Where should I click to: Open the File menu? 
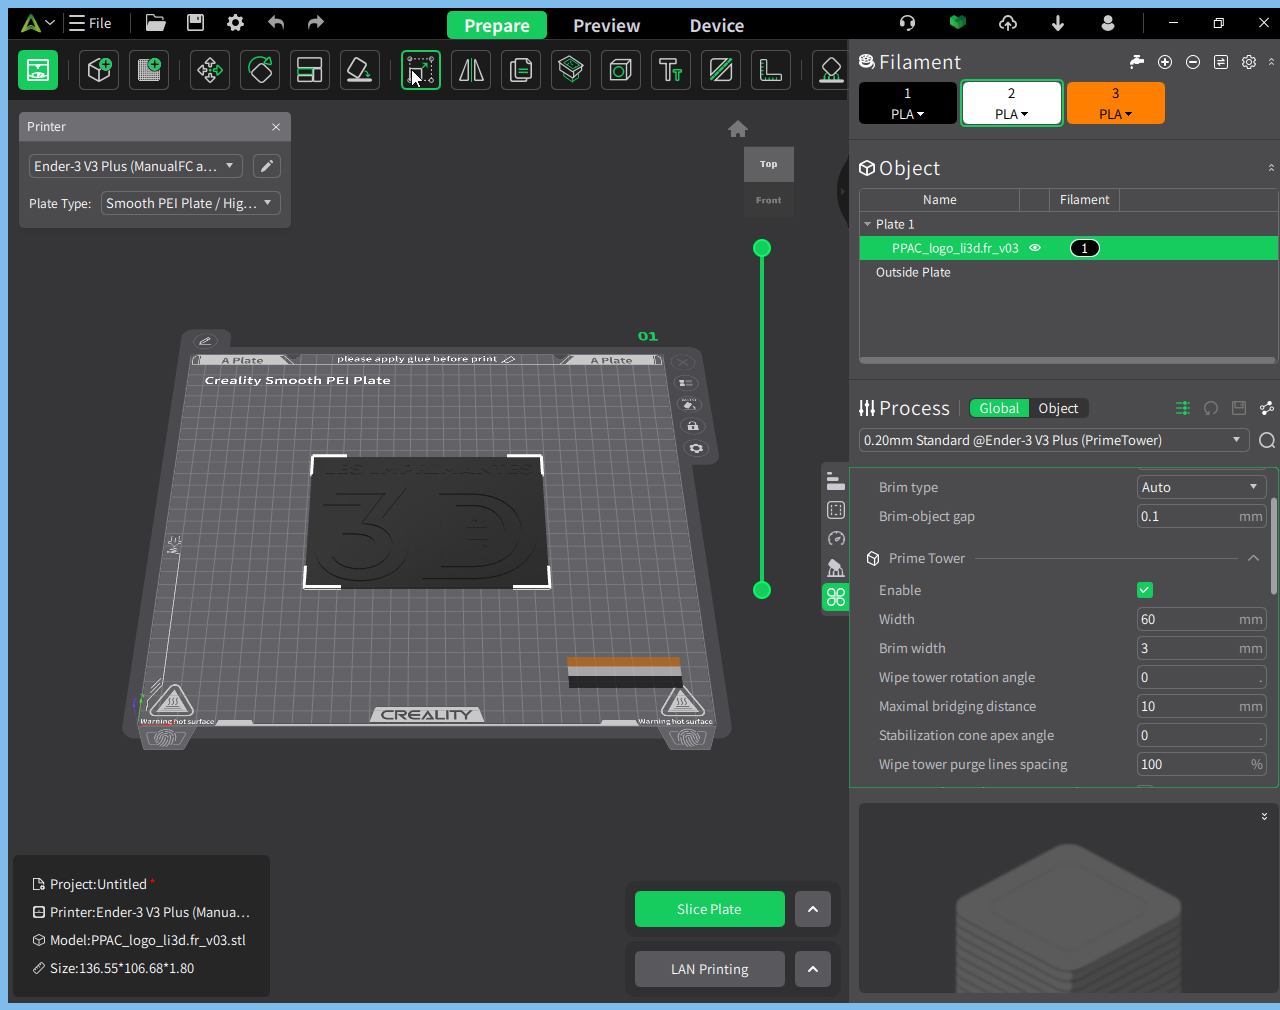[x=90, y=23]
